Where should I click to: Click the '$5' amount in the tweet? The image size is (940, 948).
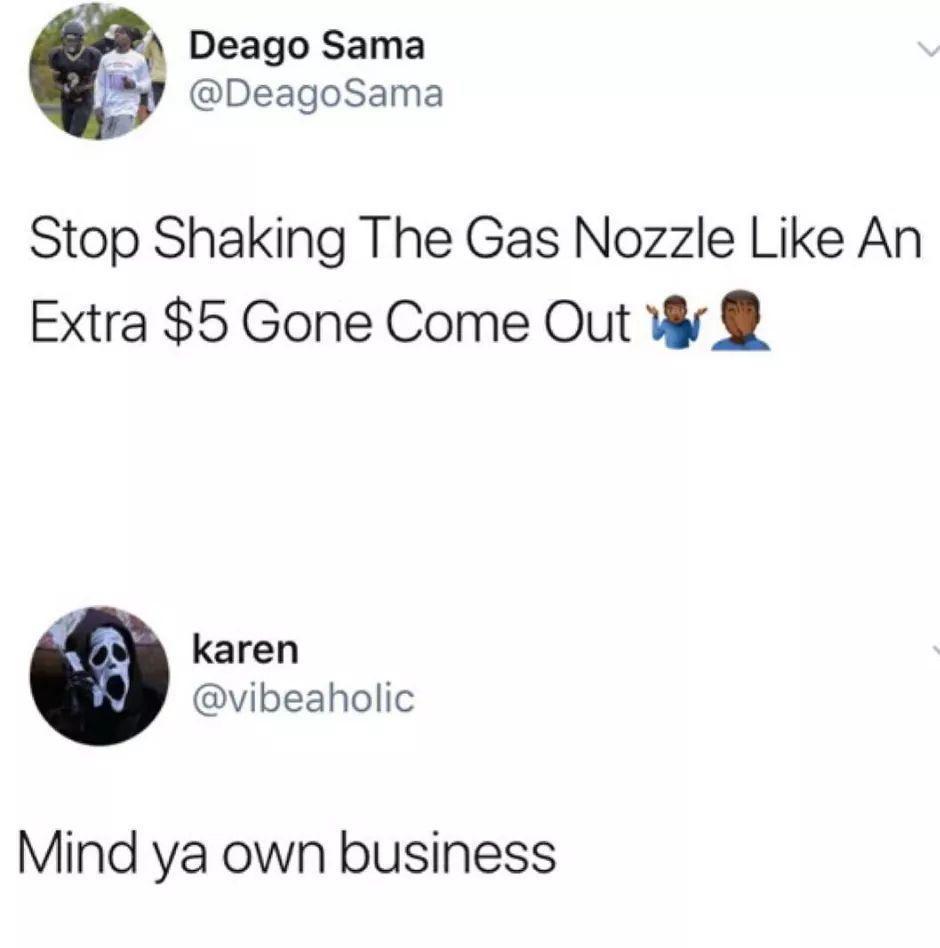tap(195, 322)
